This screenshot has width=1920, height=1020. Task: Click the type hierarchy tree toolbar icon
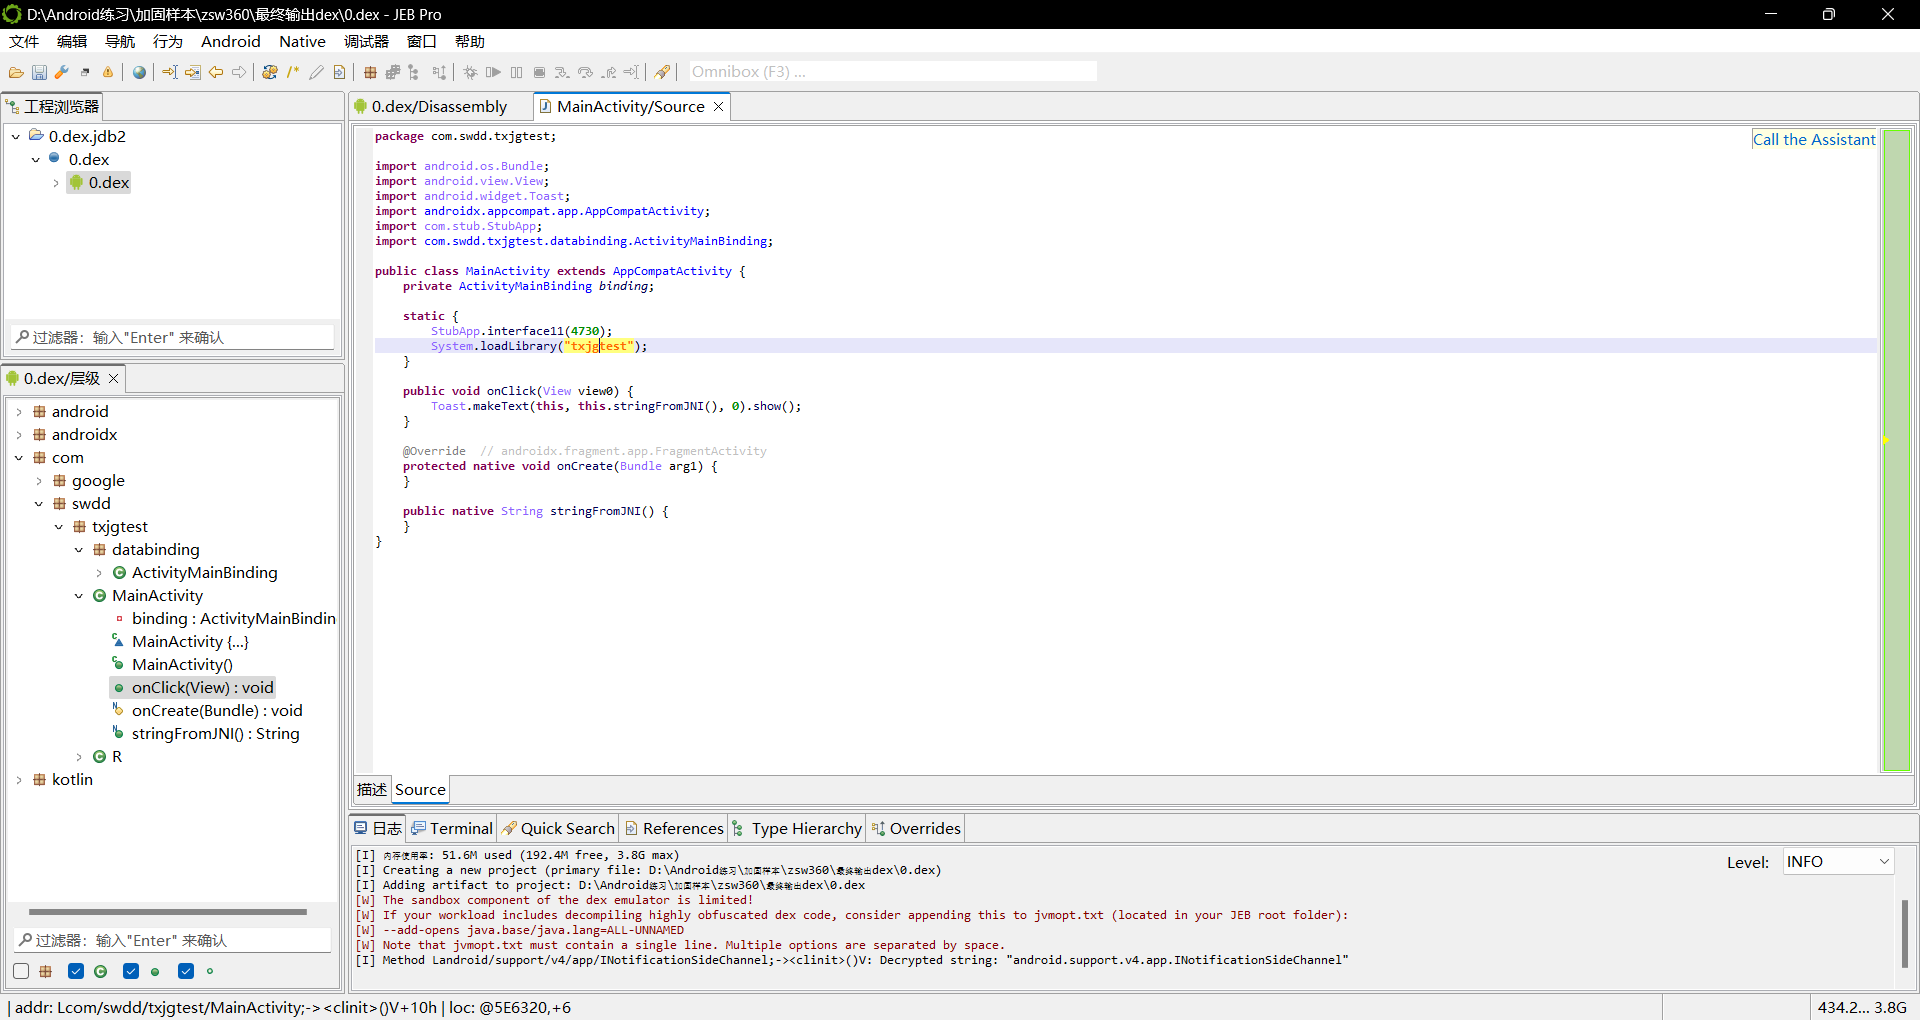413,72
